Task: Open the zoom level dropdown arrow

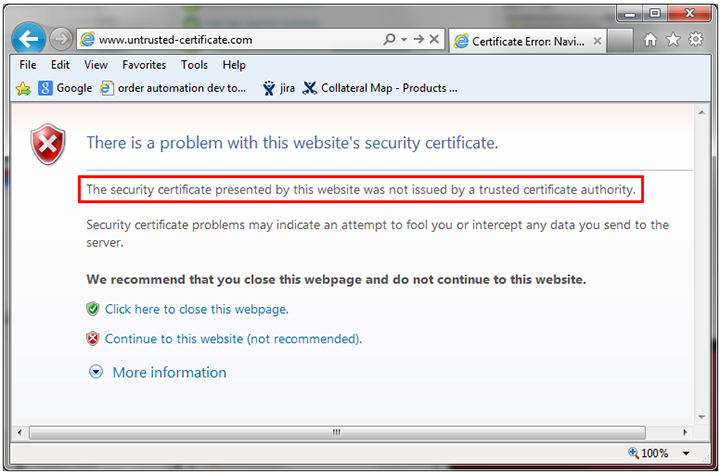Action: (x=686, y=454)
